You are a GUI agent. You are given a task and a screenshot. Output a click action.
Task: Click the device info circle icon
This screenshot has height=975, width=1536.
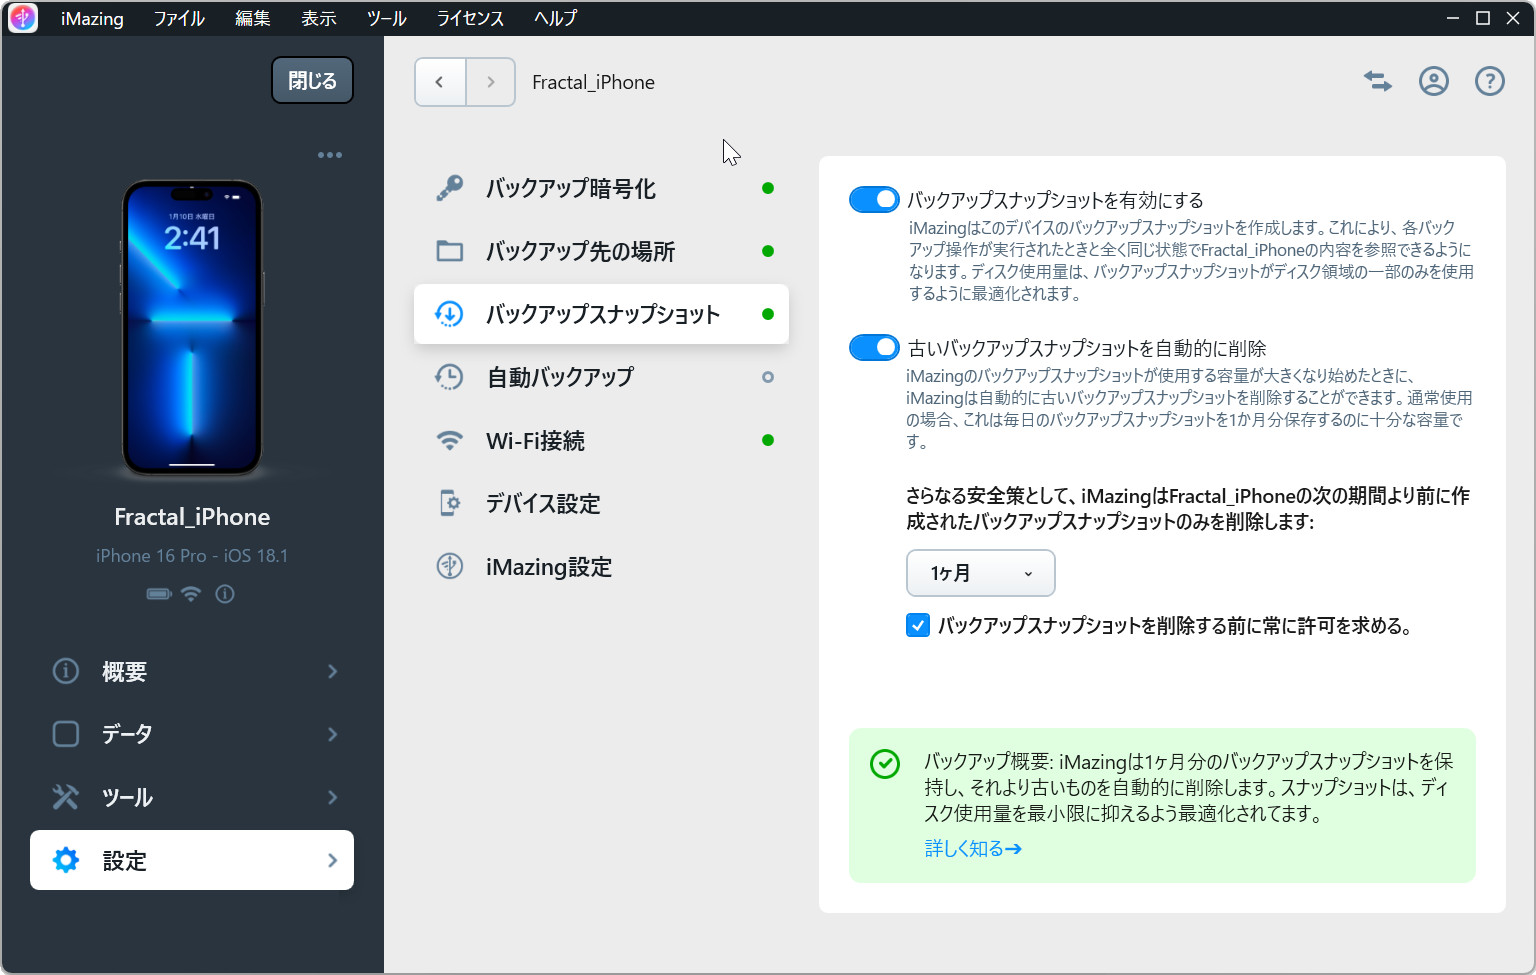(x=225, y=594)
